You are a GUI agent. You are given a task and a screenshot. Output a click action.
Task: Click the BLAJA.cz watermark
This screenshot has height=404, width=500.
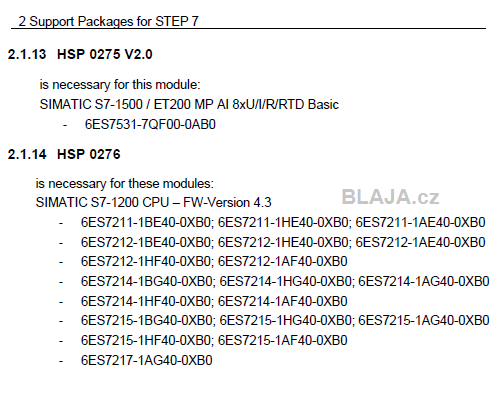pos(390,197)
